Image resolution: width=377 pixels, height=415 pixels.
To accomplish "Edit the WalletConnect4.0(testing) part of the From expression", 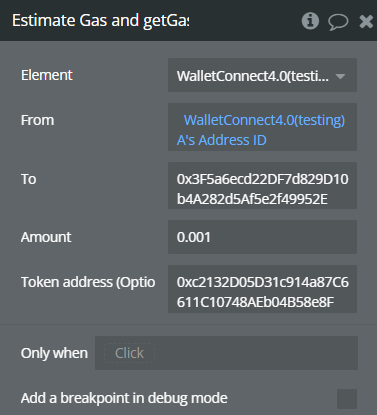I will [x=264, y=120].
